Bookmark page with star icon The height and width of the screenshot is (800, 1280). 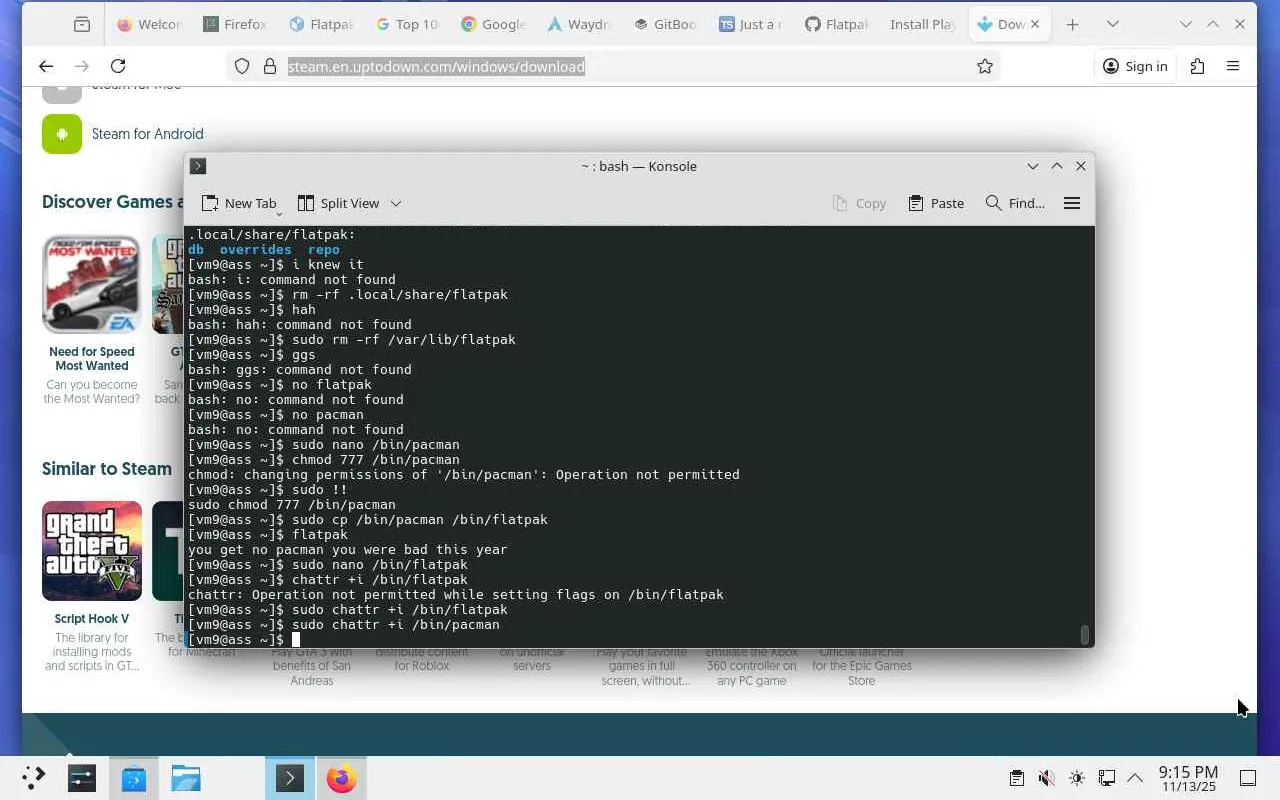(985, 66)
